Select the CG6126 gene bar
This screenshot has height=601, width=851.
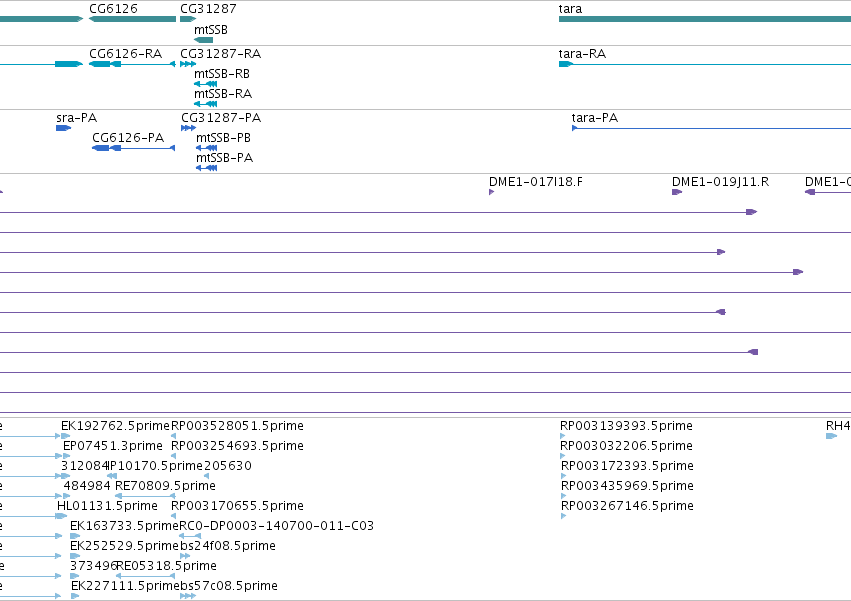132,19
